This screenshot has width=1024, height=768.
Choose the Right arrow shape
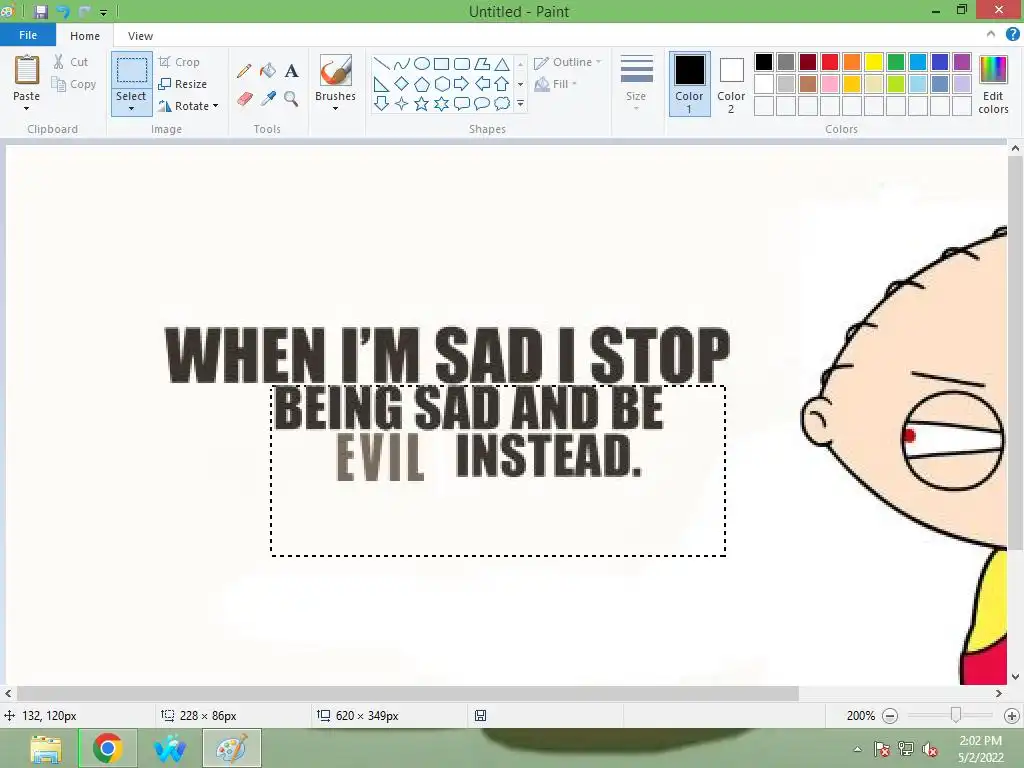tap(462, 84)
